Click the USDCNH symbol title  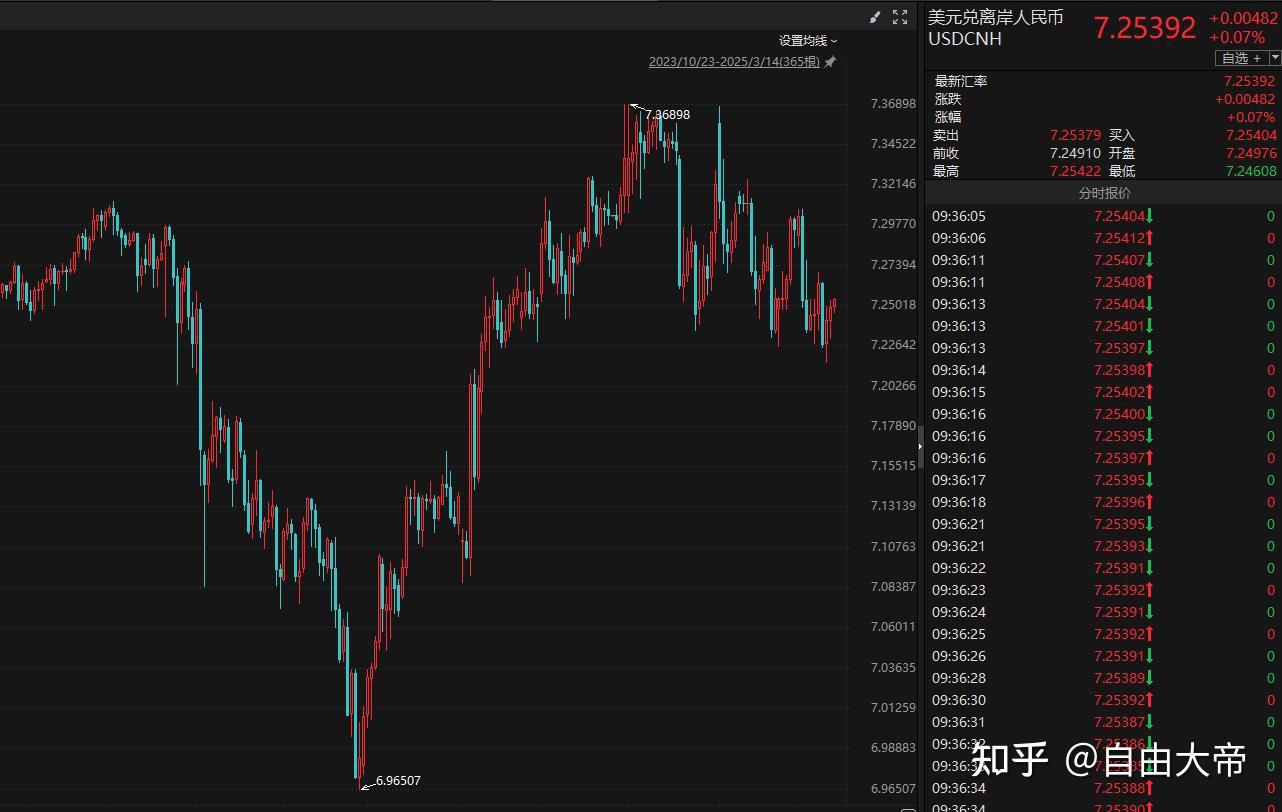click(x=964, y=39)
